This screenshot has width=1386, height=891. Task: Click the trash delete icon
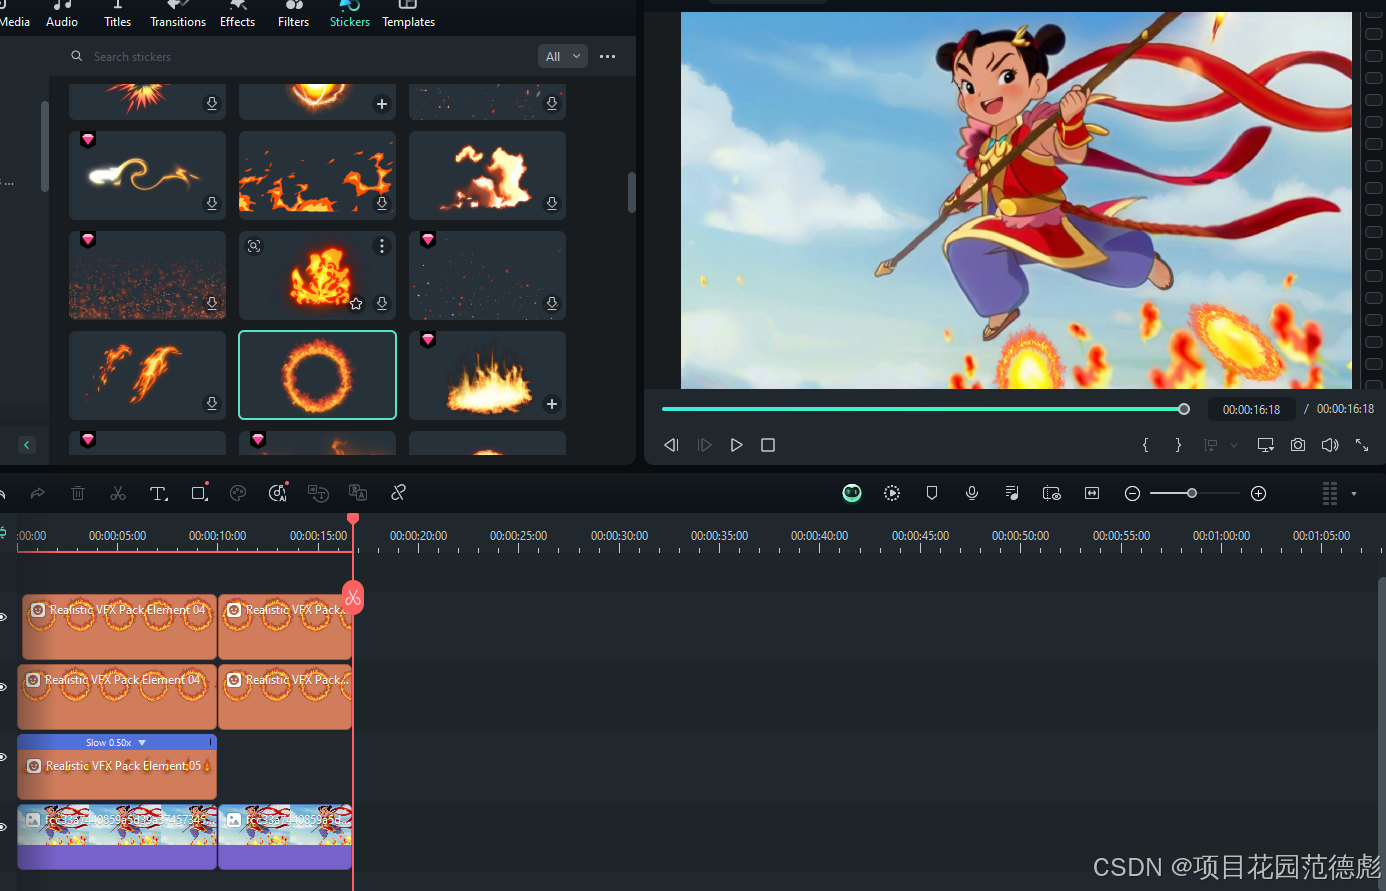click(x=78, y=493)
